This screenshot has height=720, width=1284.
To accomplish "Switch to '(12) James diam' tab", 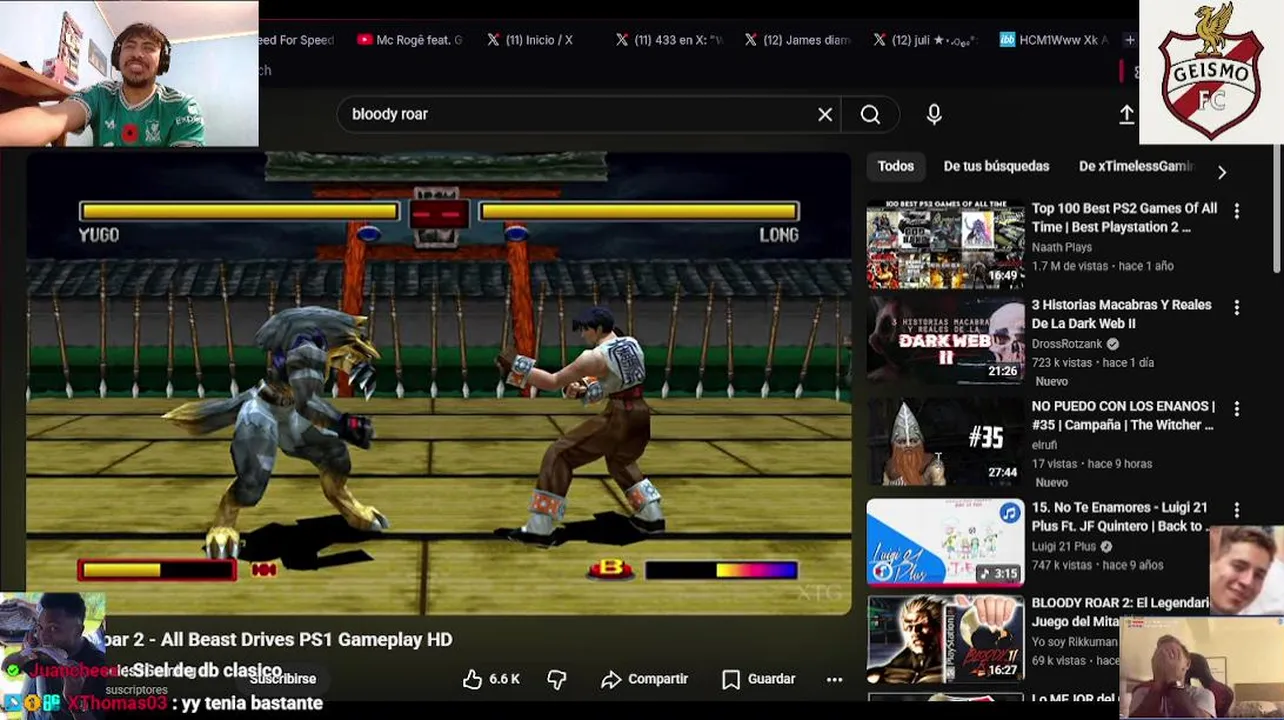I will (x=797, y=40).
